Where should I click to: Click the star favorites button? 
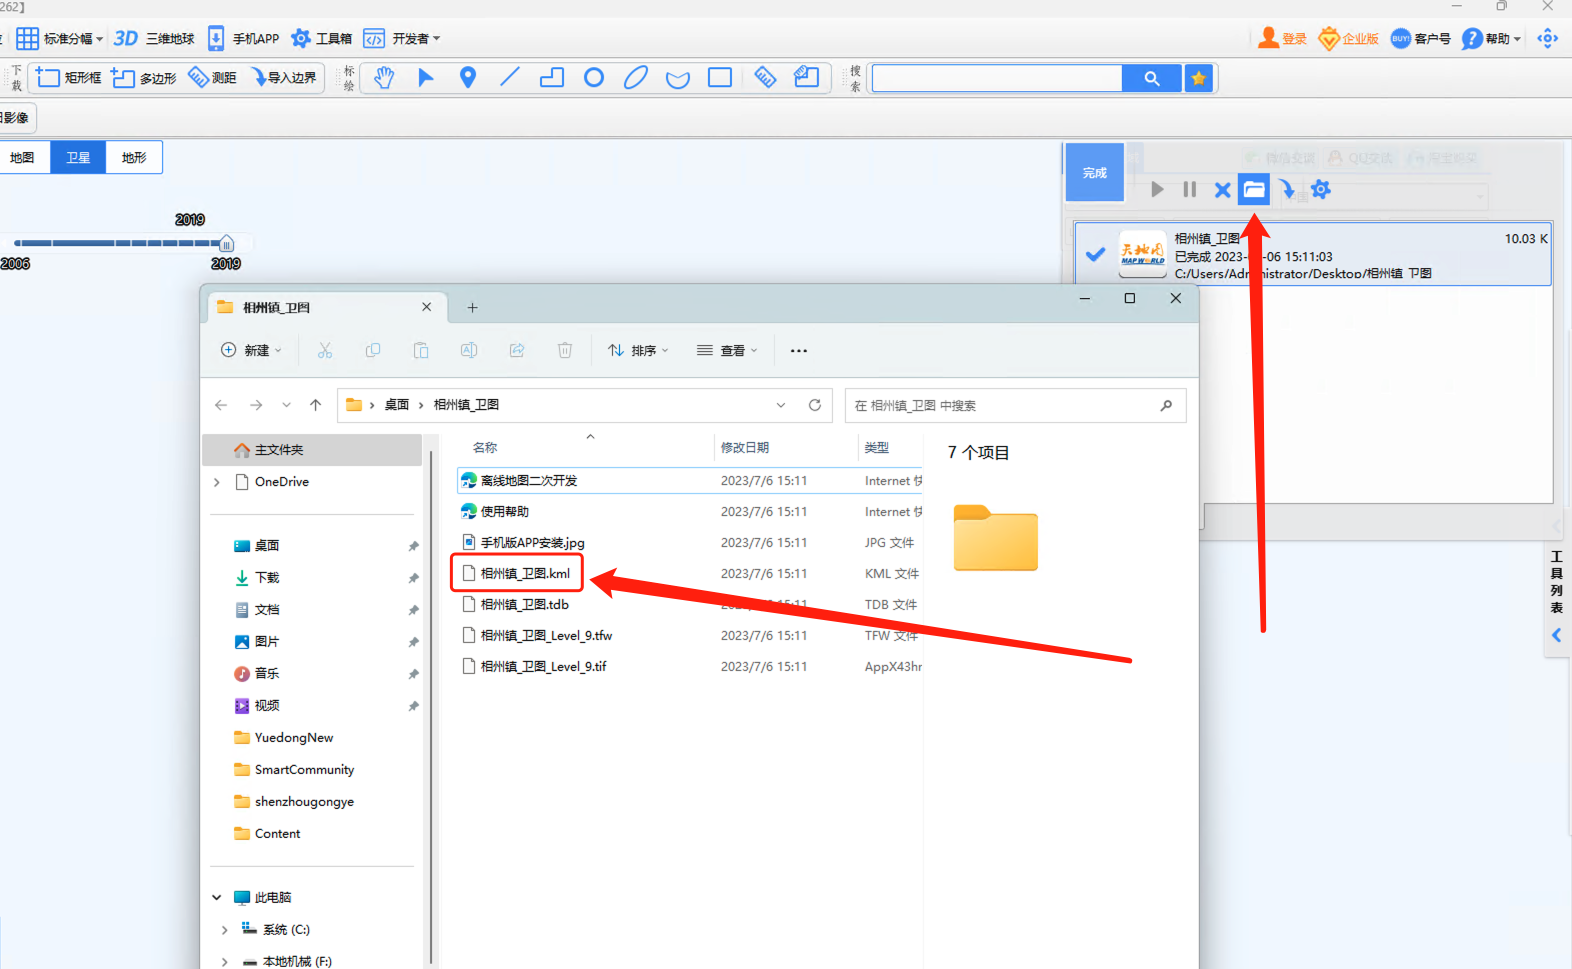coord(1198,78)
